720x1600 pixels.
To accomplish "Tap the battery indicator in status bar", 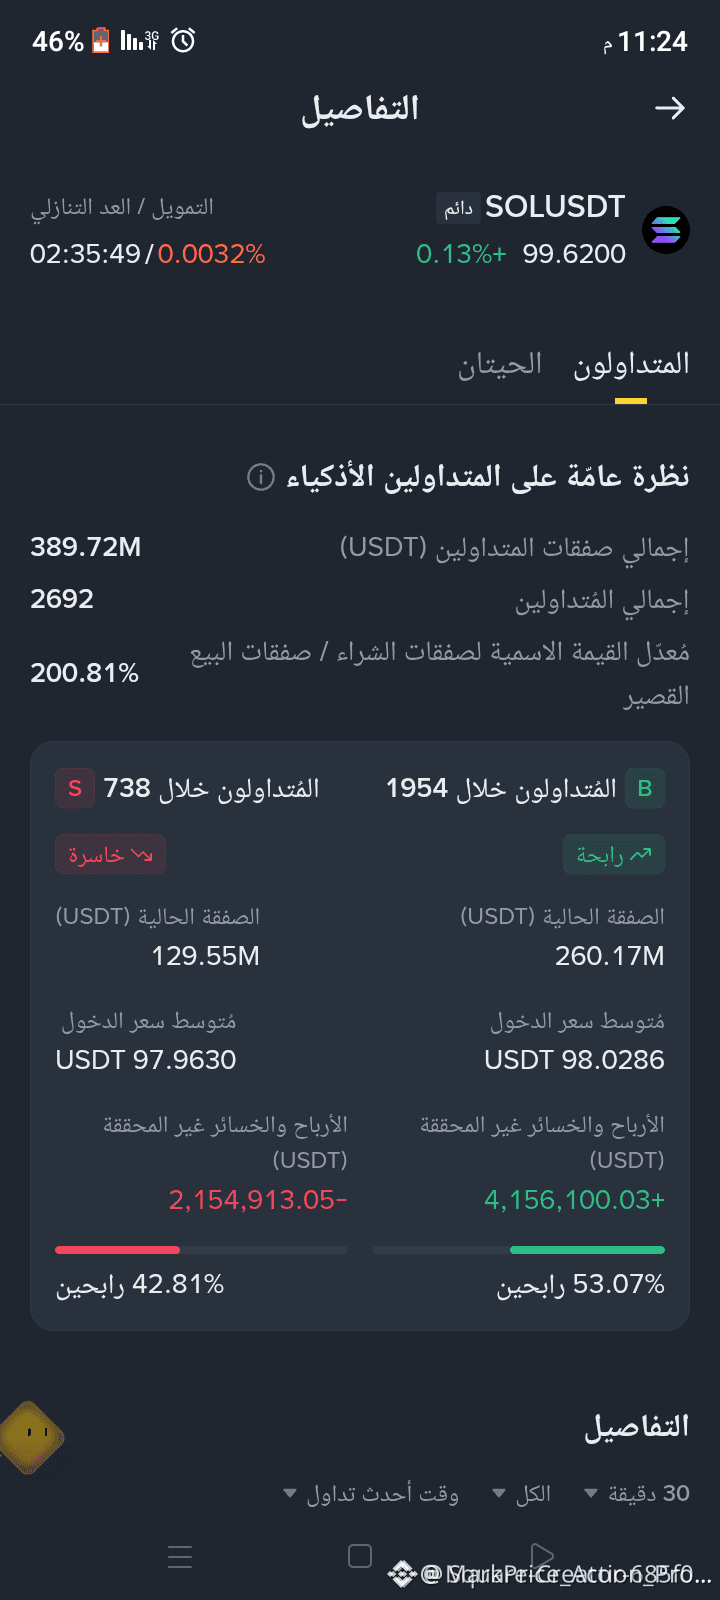I will 101,41.
